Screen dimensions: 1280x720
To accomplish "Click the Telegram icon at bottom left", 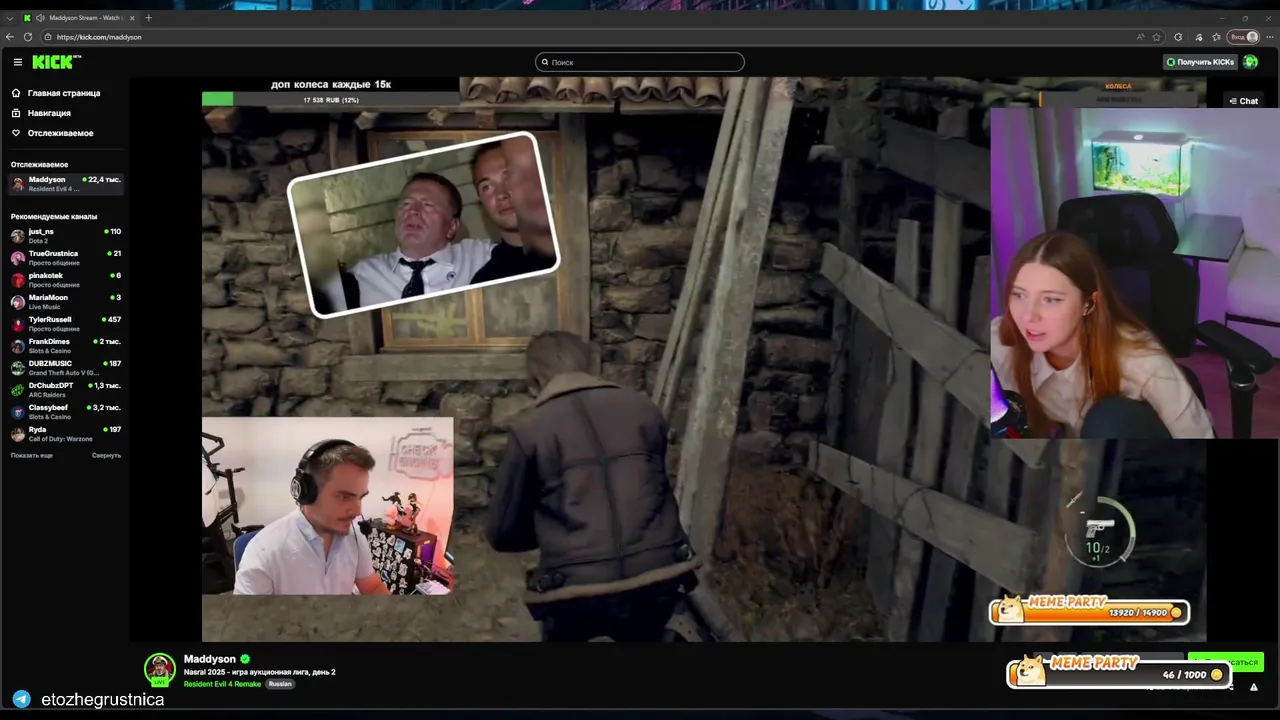I will coord(21,699).
